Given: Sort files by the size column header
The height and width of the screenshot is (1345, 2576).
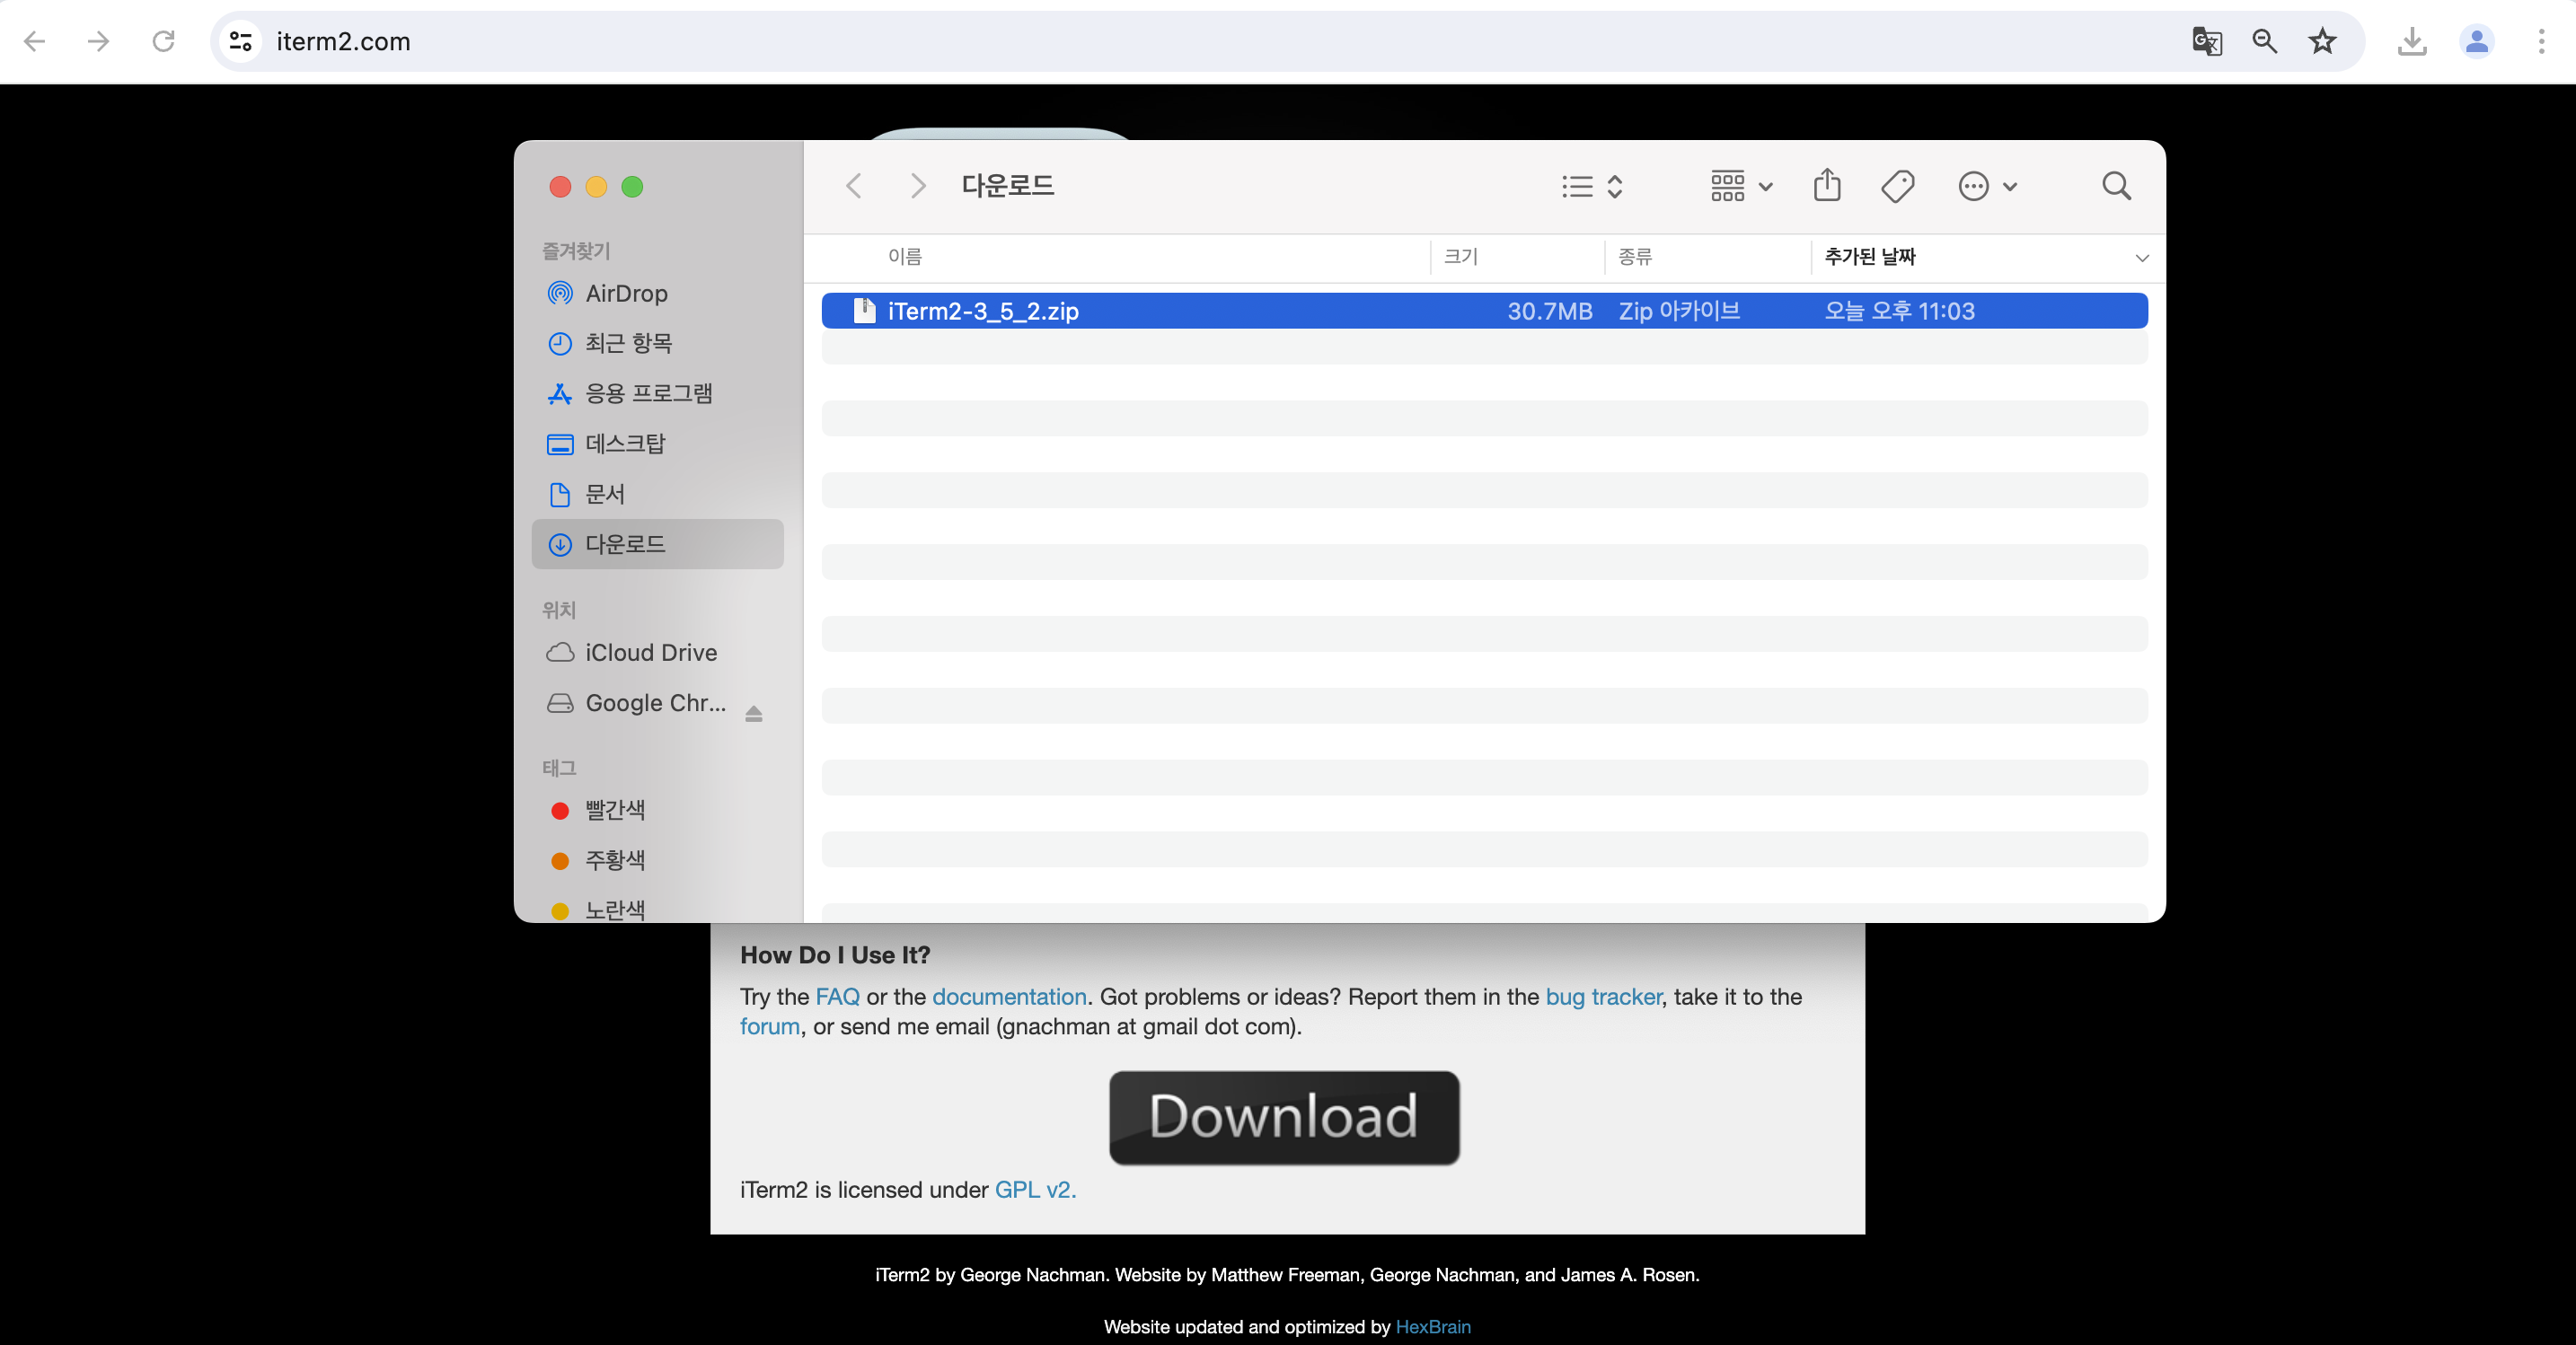Looking at the screenshot, I should point(1461,257).
